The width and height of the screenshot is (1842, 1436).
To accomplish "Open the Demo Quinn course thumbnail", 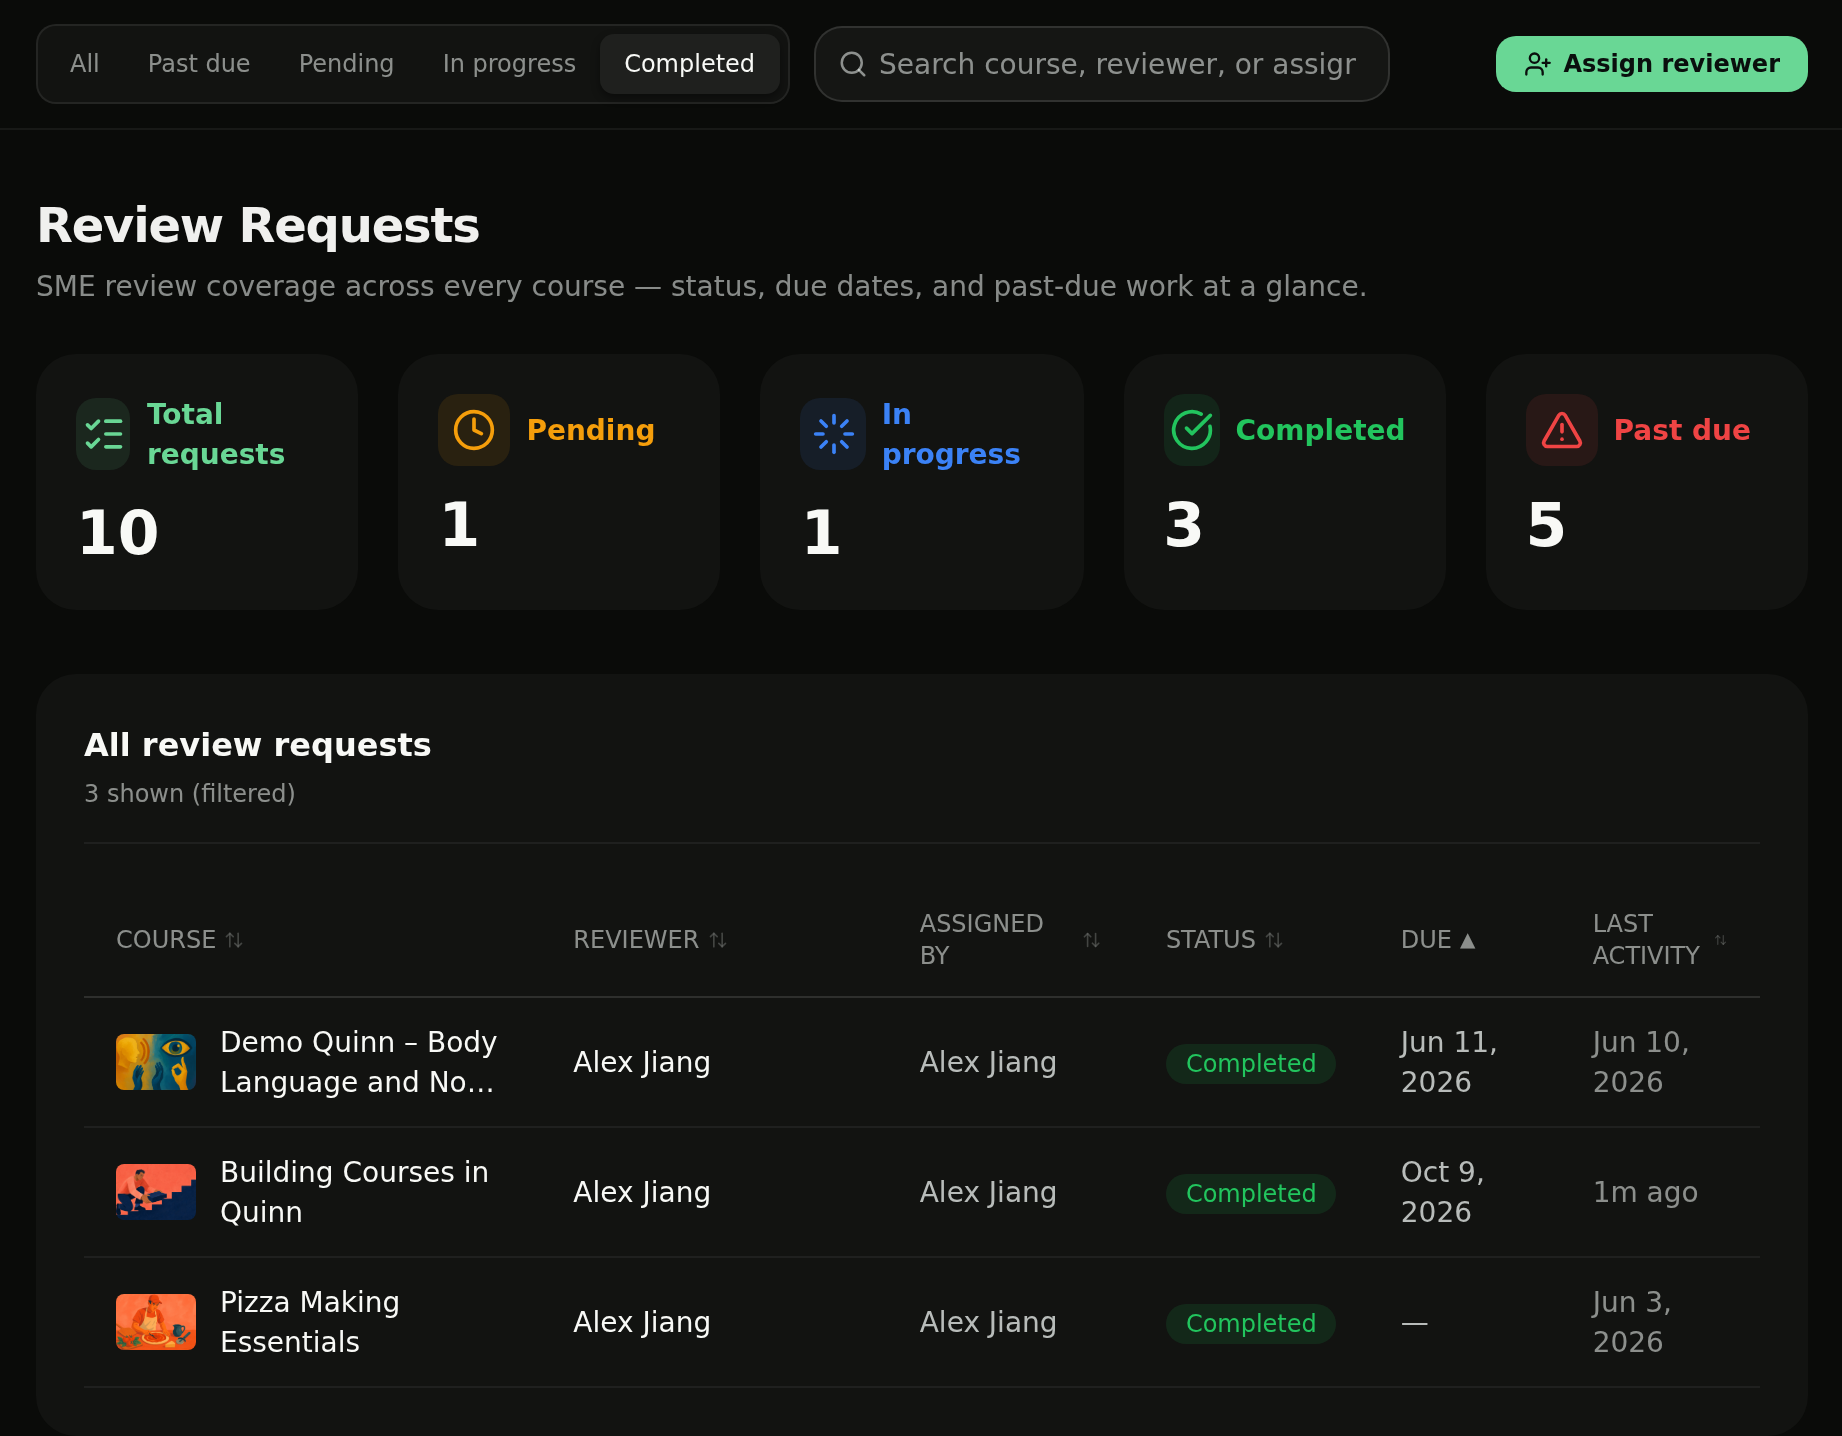I will pyautogui.click(x=156, y=1062).
